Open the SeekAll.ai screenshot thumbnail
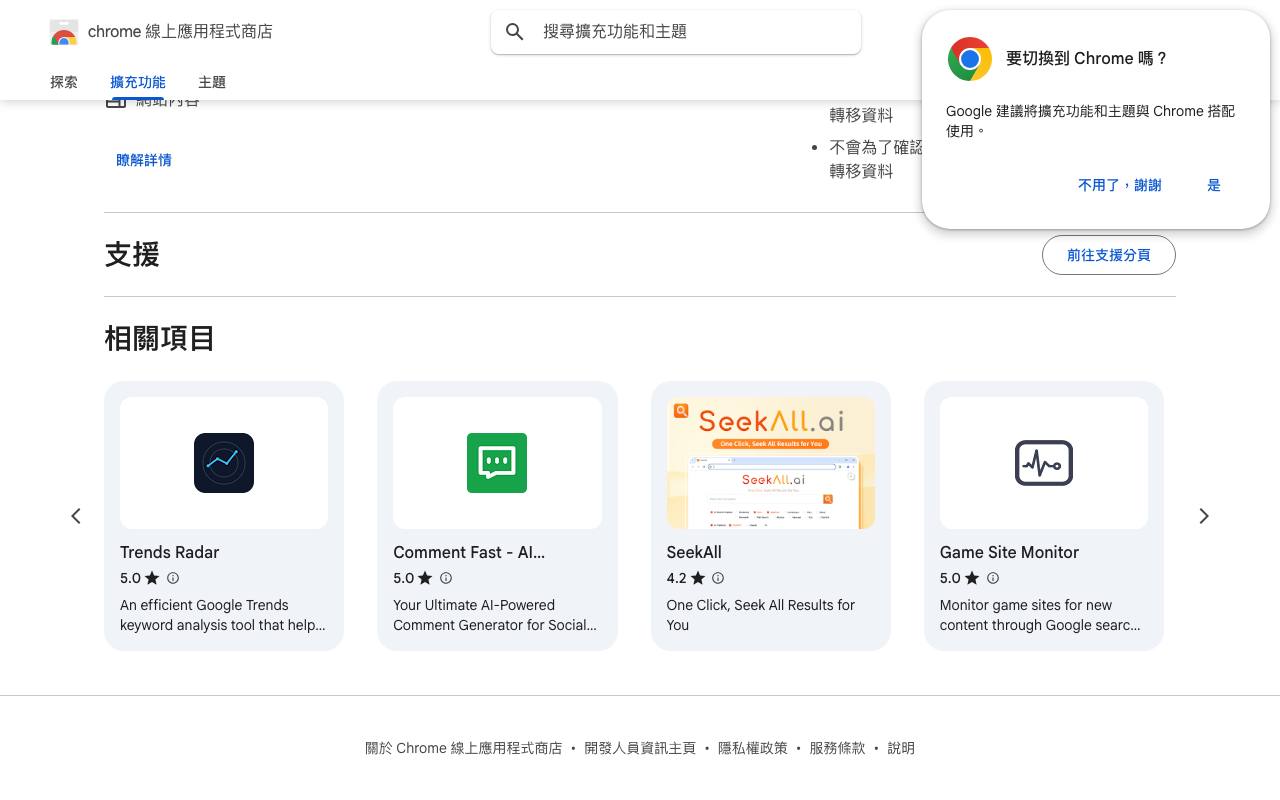This screenshot has height=800, width=1280. (x=771, y=463)
